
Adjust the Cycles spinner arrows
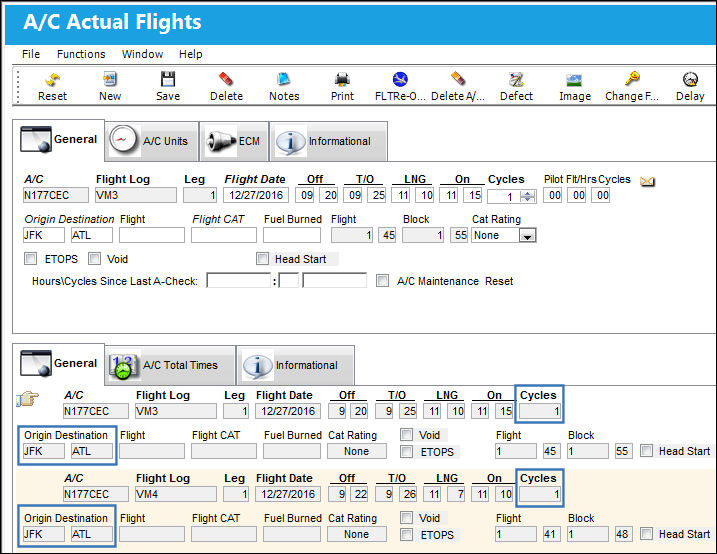(x=528, y=196)
